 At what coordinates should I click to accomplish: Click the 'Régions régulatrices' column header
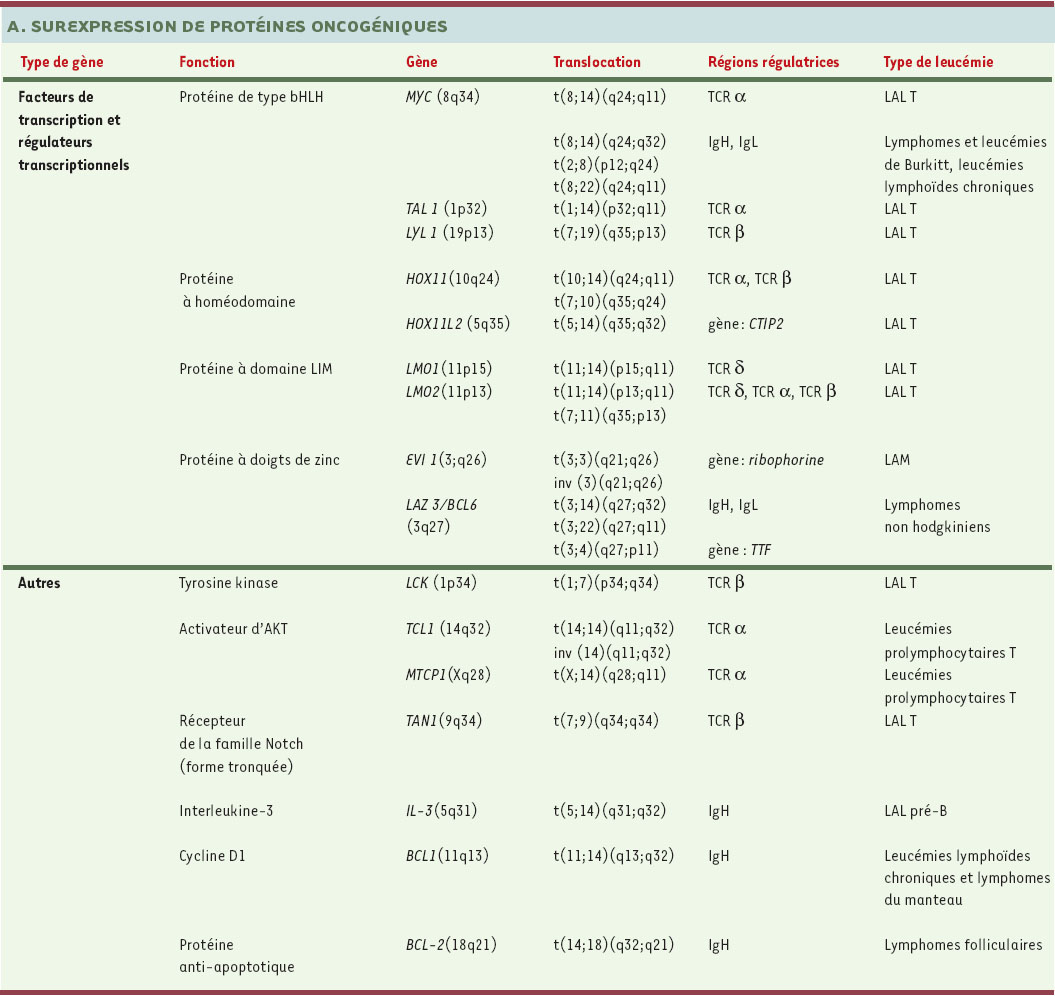click(773, 62)
